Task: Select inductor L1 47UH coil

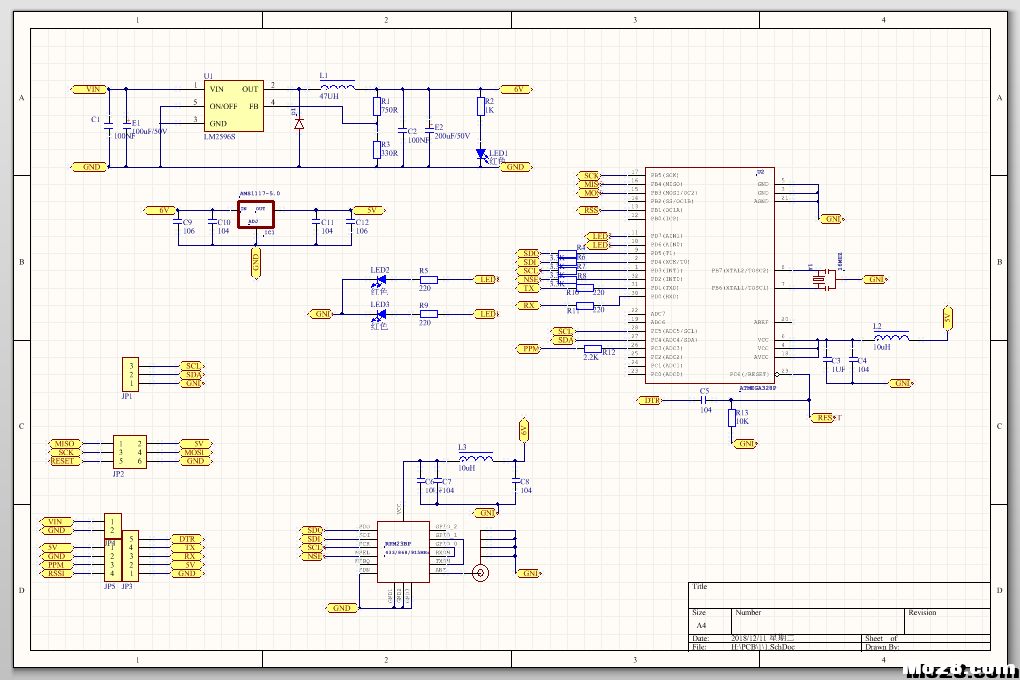Action: [338, 86]
